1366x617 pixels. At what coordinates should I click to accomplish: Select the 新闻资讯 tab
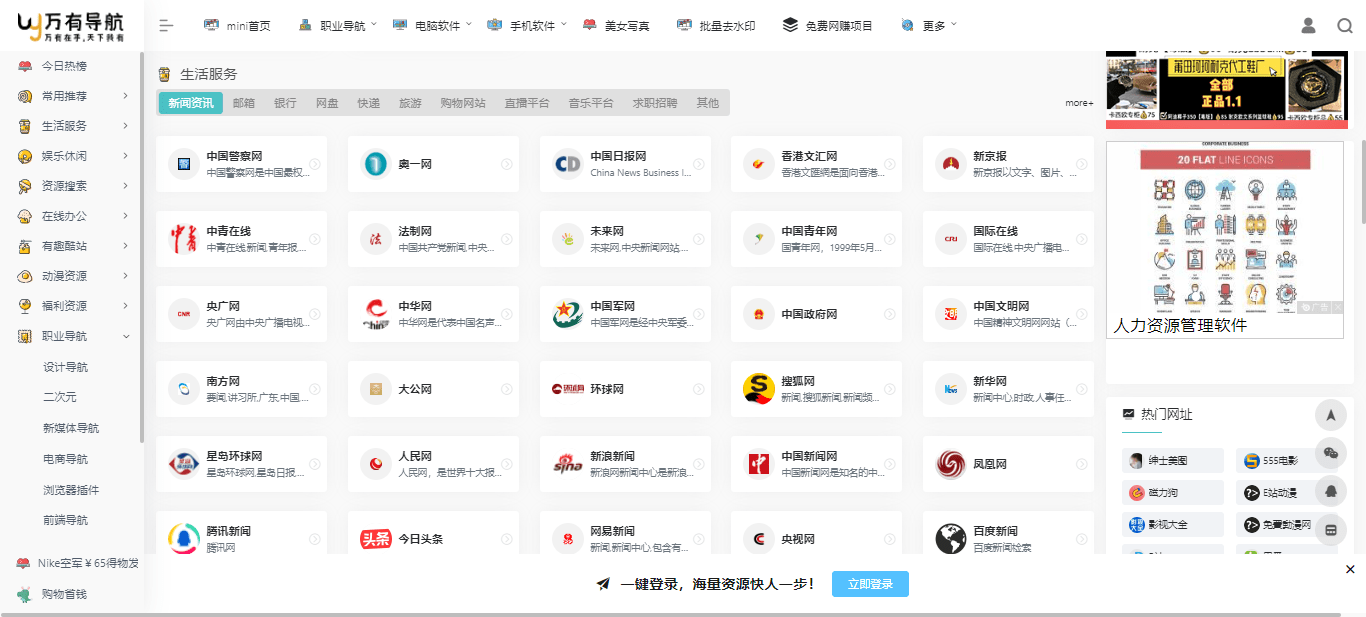click(x=191, y=103)
